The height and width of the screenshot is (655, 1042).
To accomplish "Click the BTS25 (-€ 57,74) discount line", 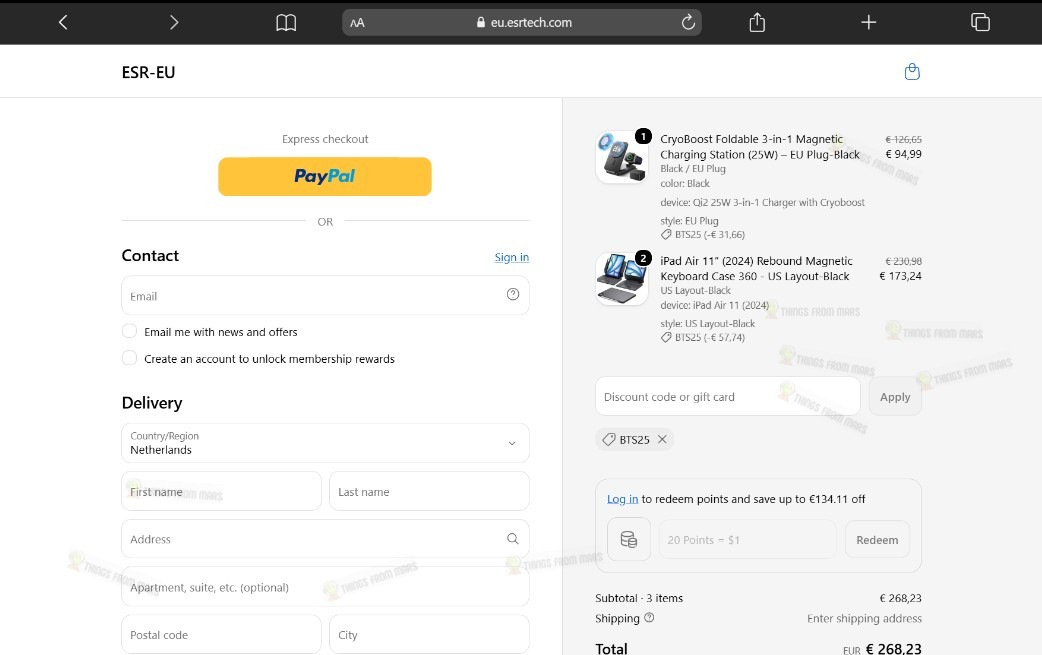I will coord(702,337).
